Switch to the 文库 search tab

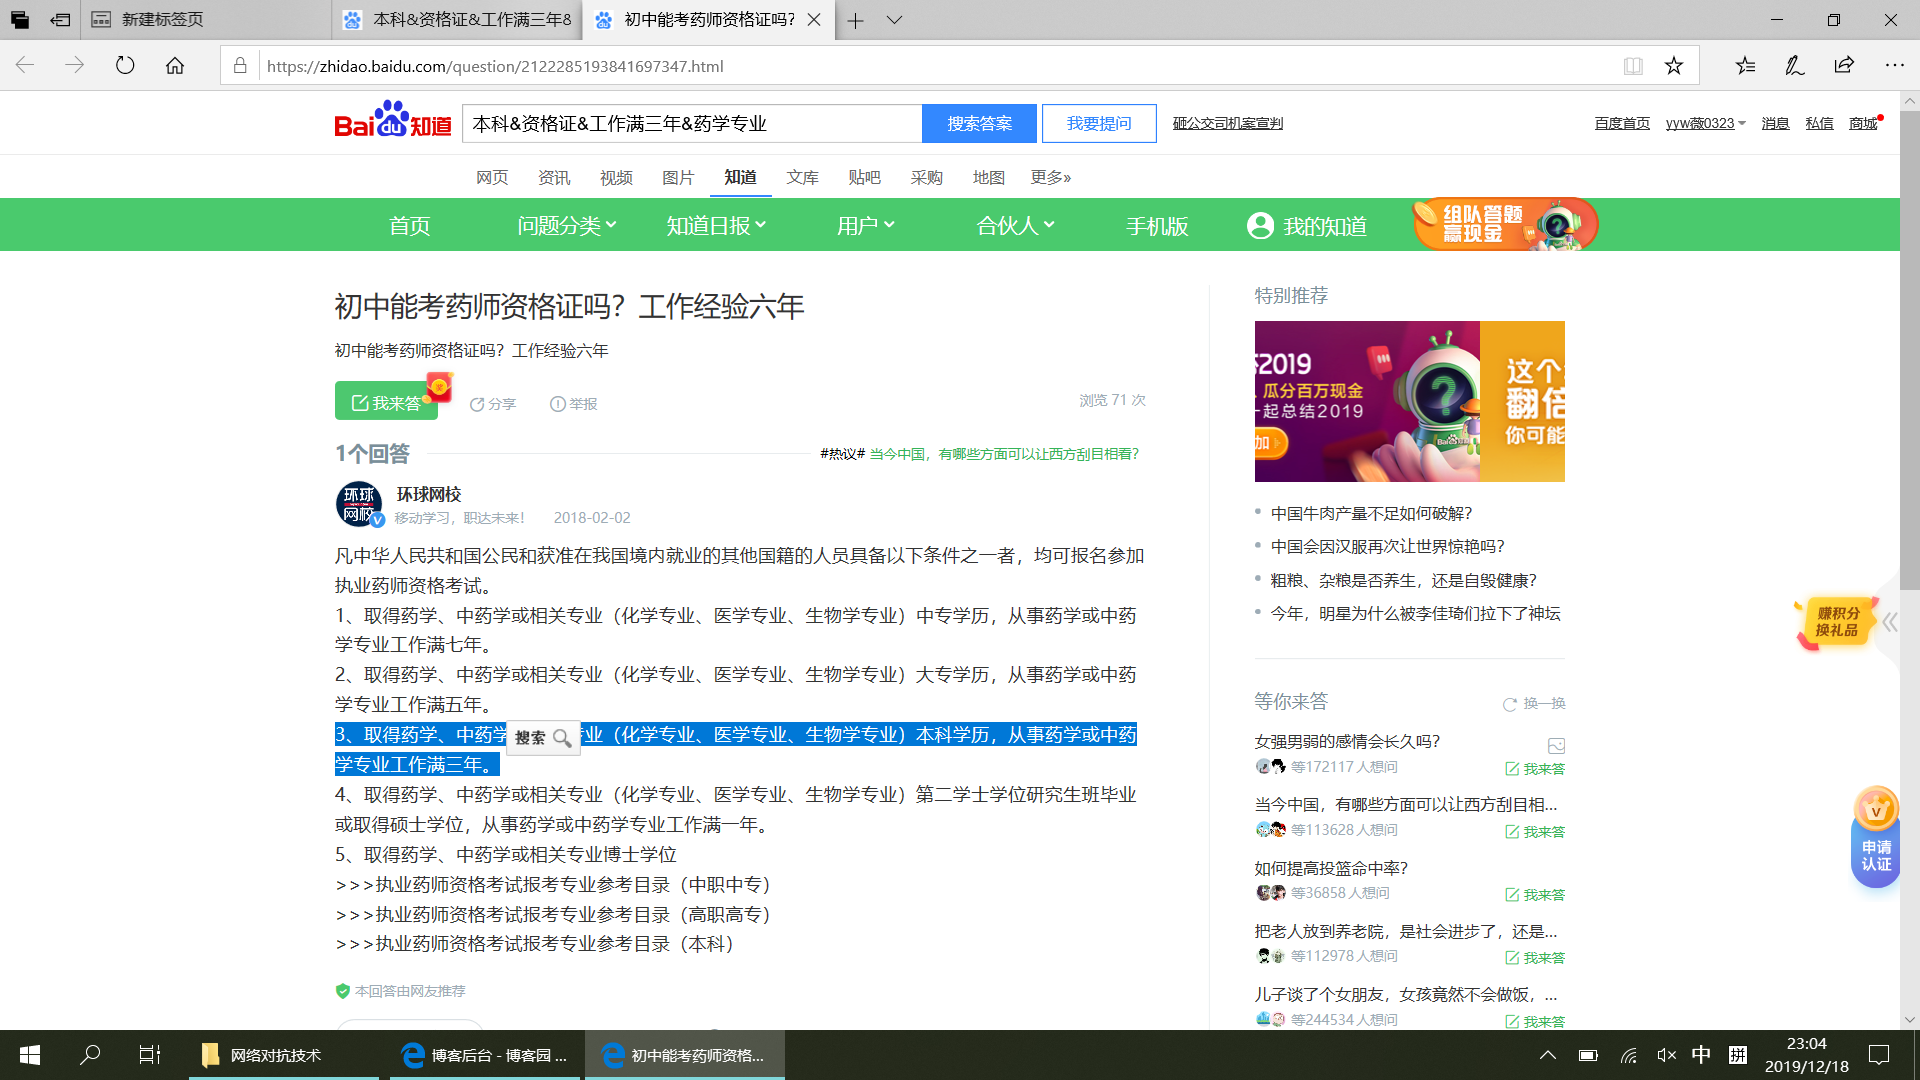(x=802, y=177)
